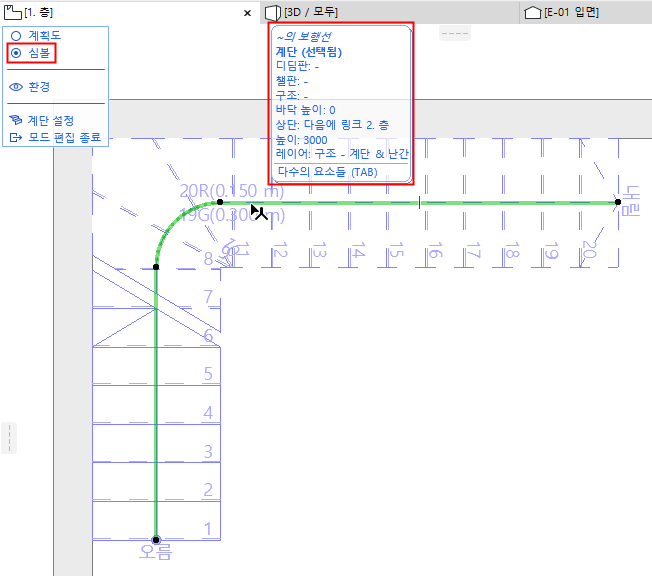This screenshot has width=652, height=576.
Task: Click stair tread number 3
Action: point(208,451)
